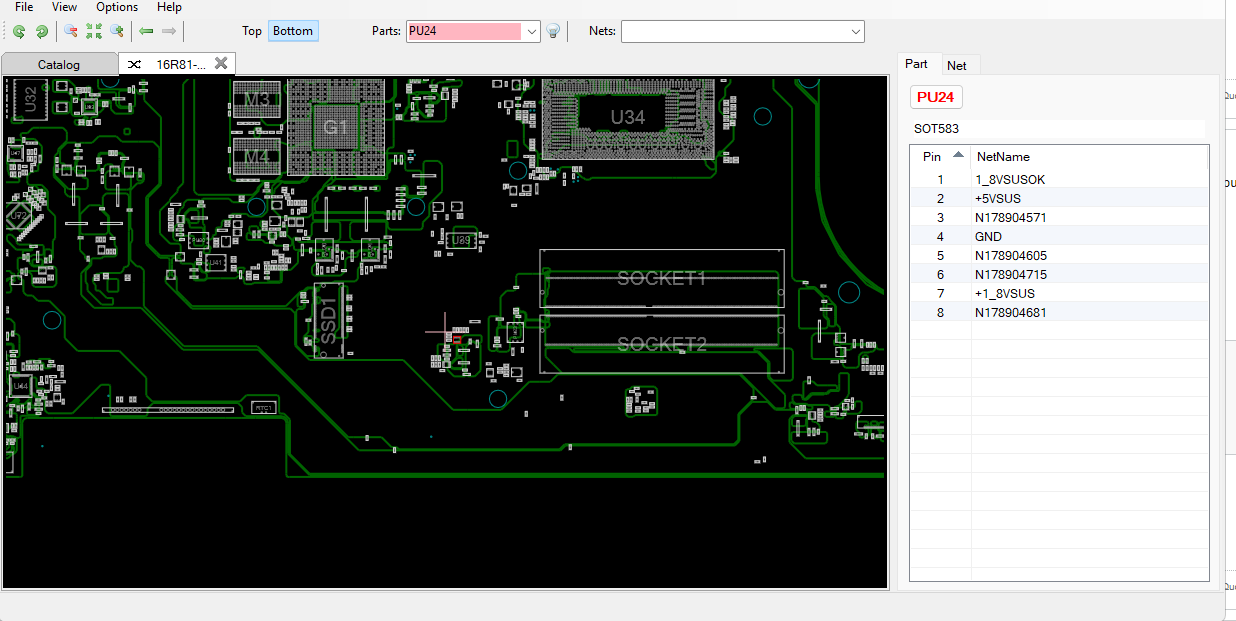The width and height of the screenshot is (1236, 621).
Task: Open the Options menu
Action: [x=117, y=7]
